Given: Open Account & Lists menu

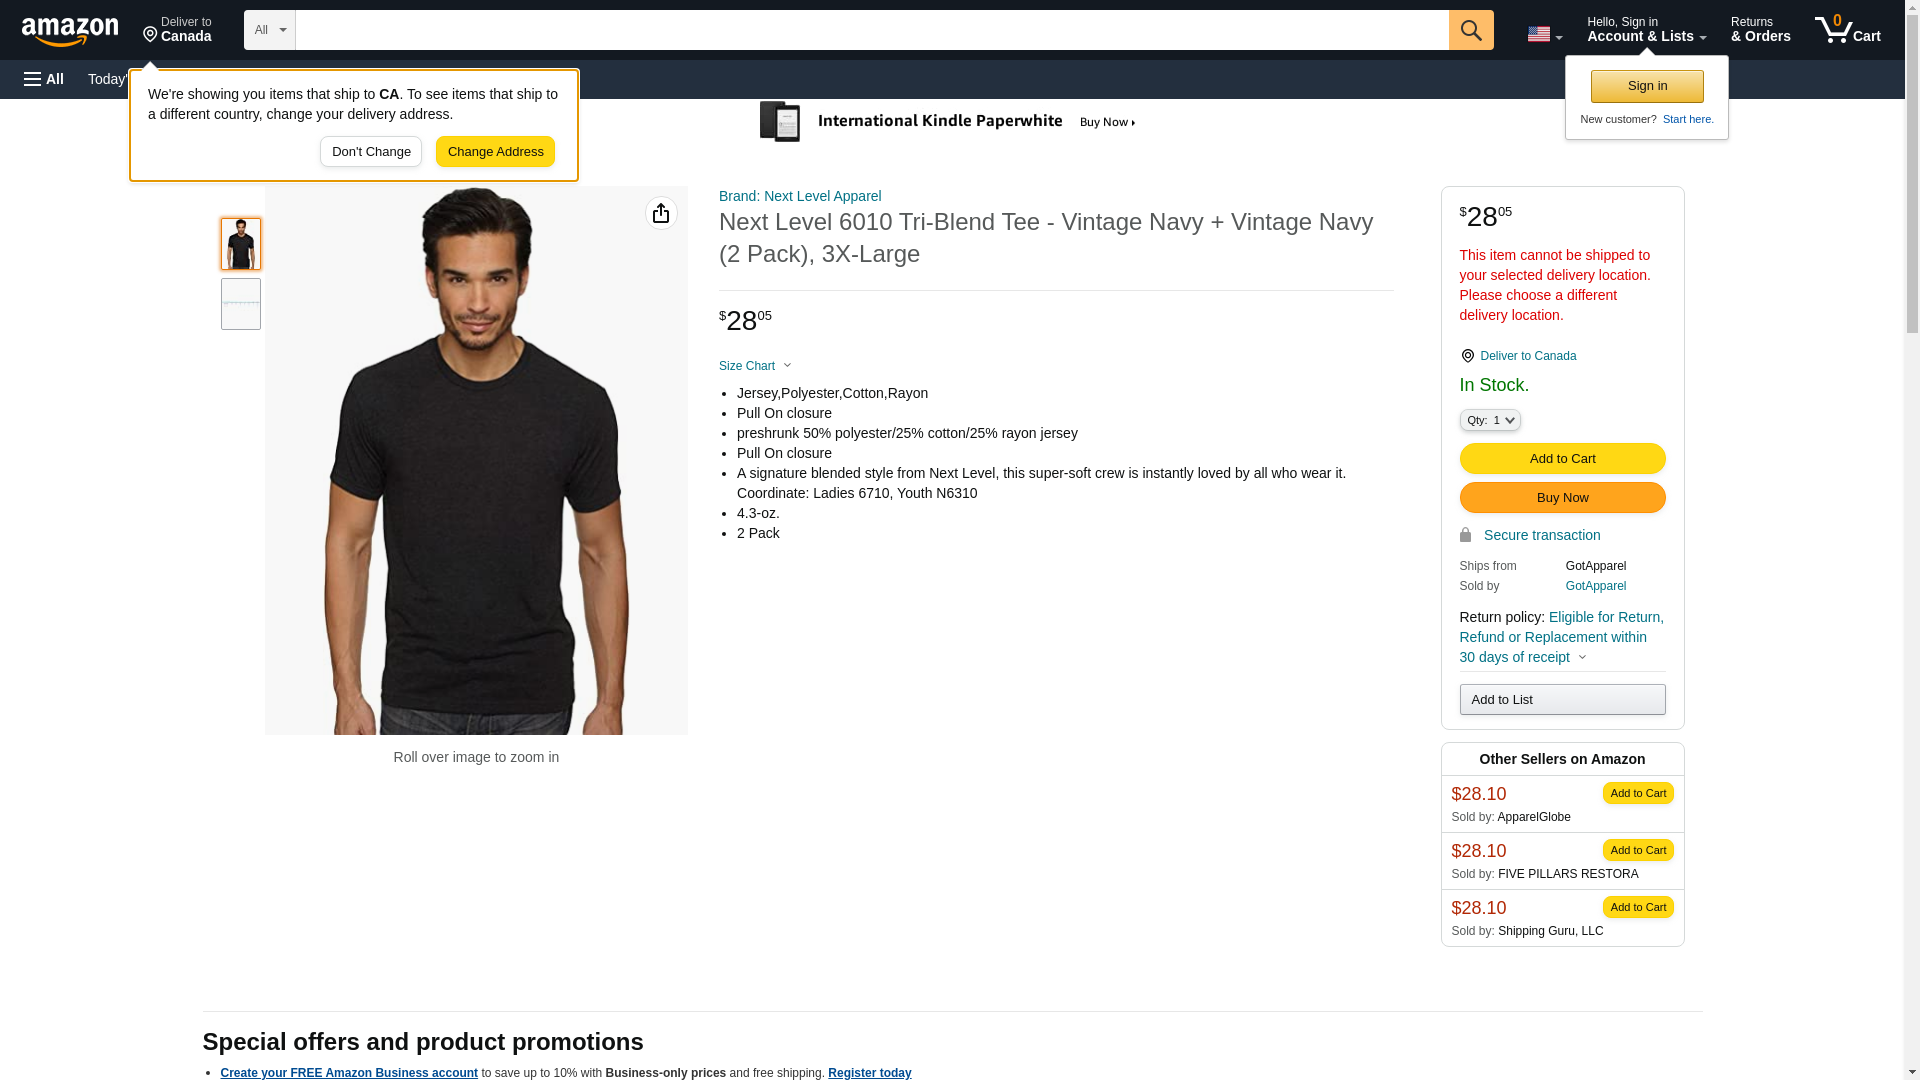Looking at the screenshot, I should pos(1646,30).
